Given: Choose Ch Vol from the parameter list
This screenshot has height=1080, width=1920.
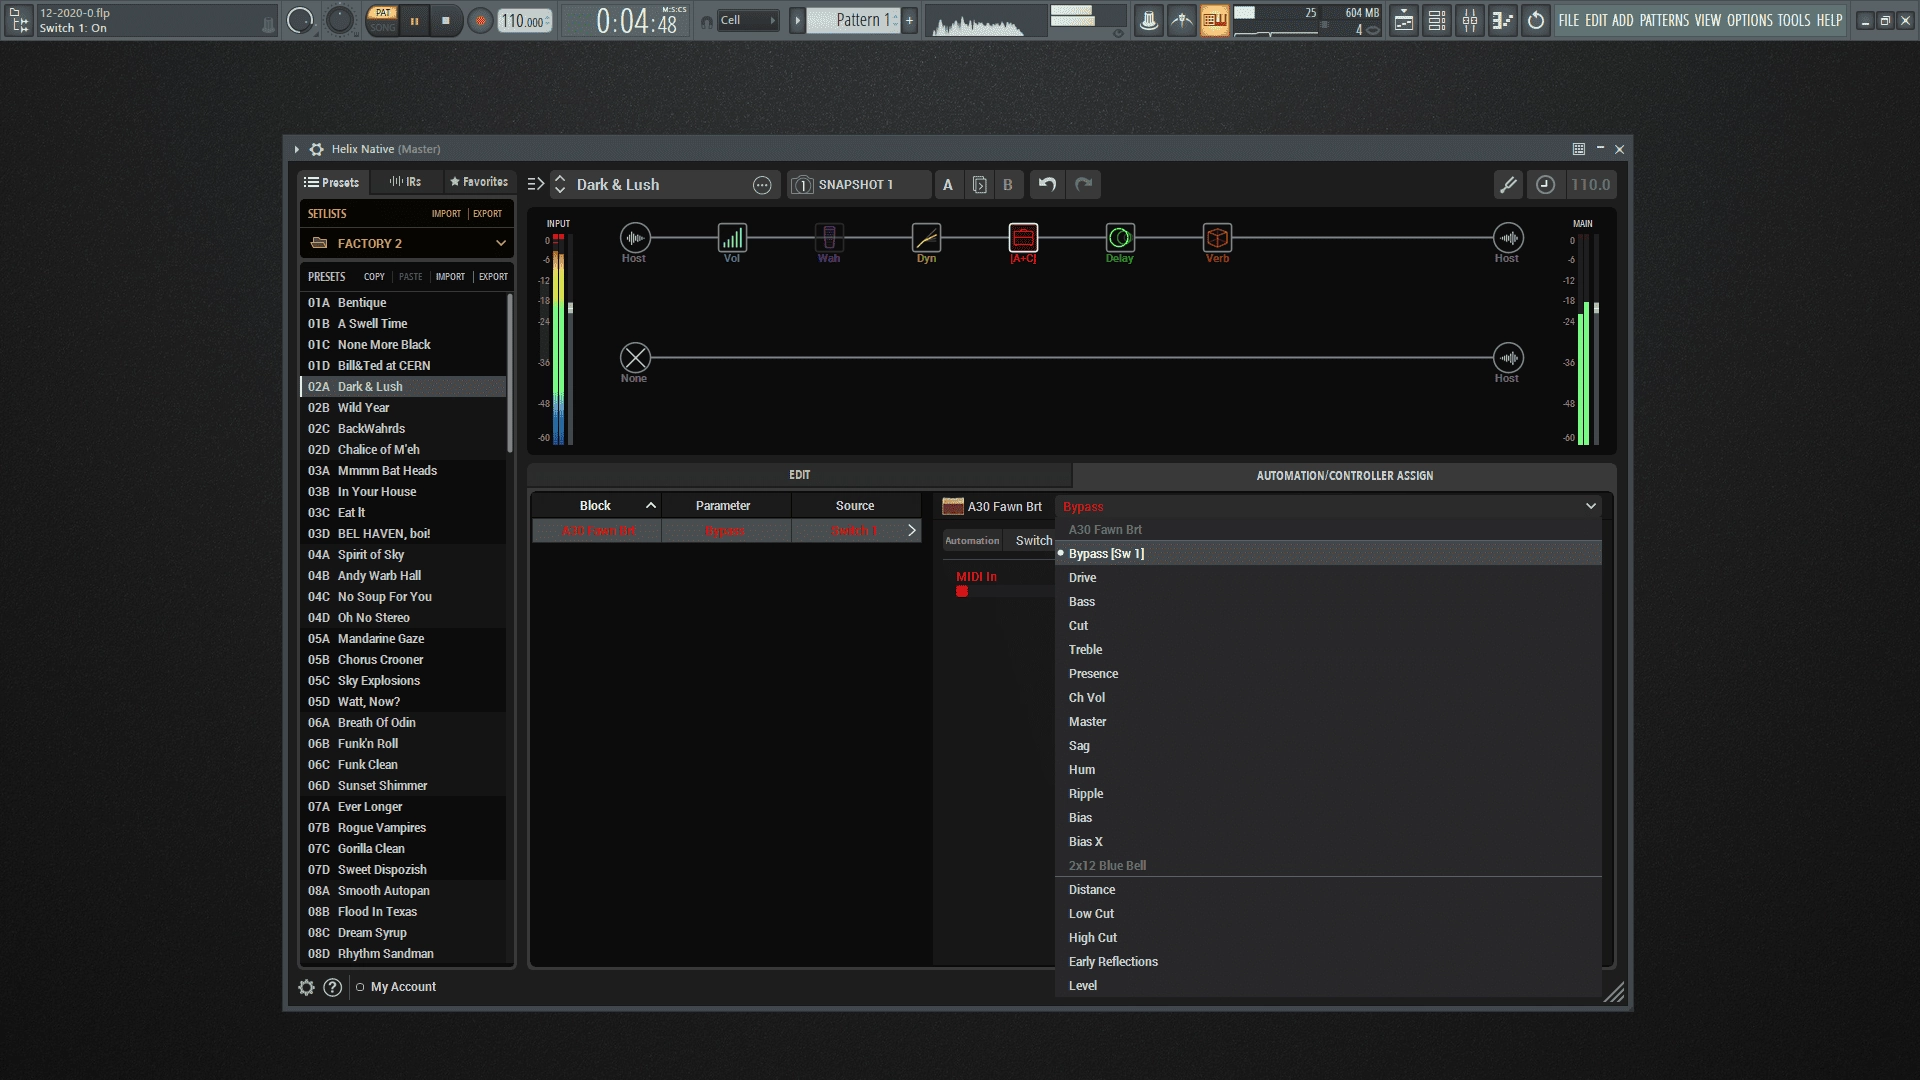Looking at the screenshot, I should 1328,698.
